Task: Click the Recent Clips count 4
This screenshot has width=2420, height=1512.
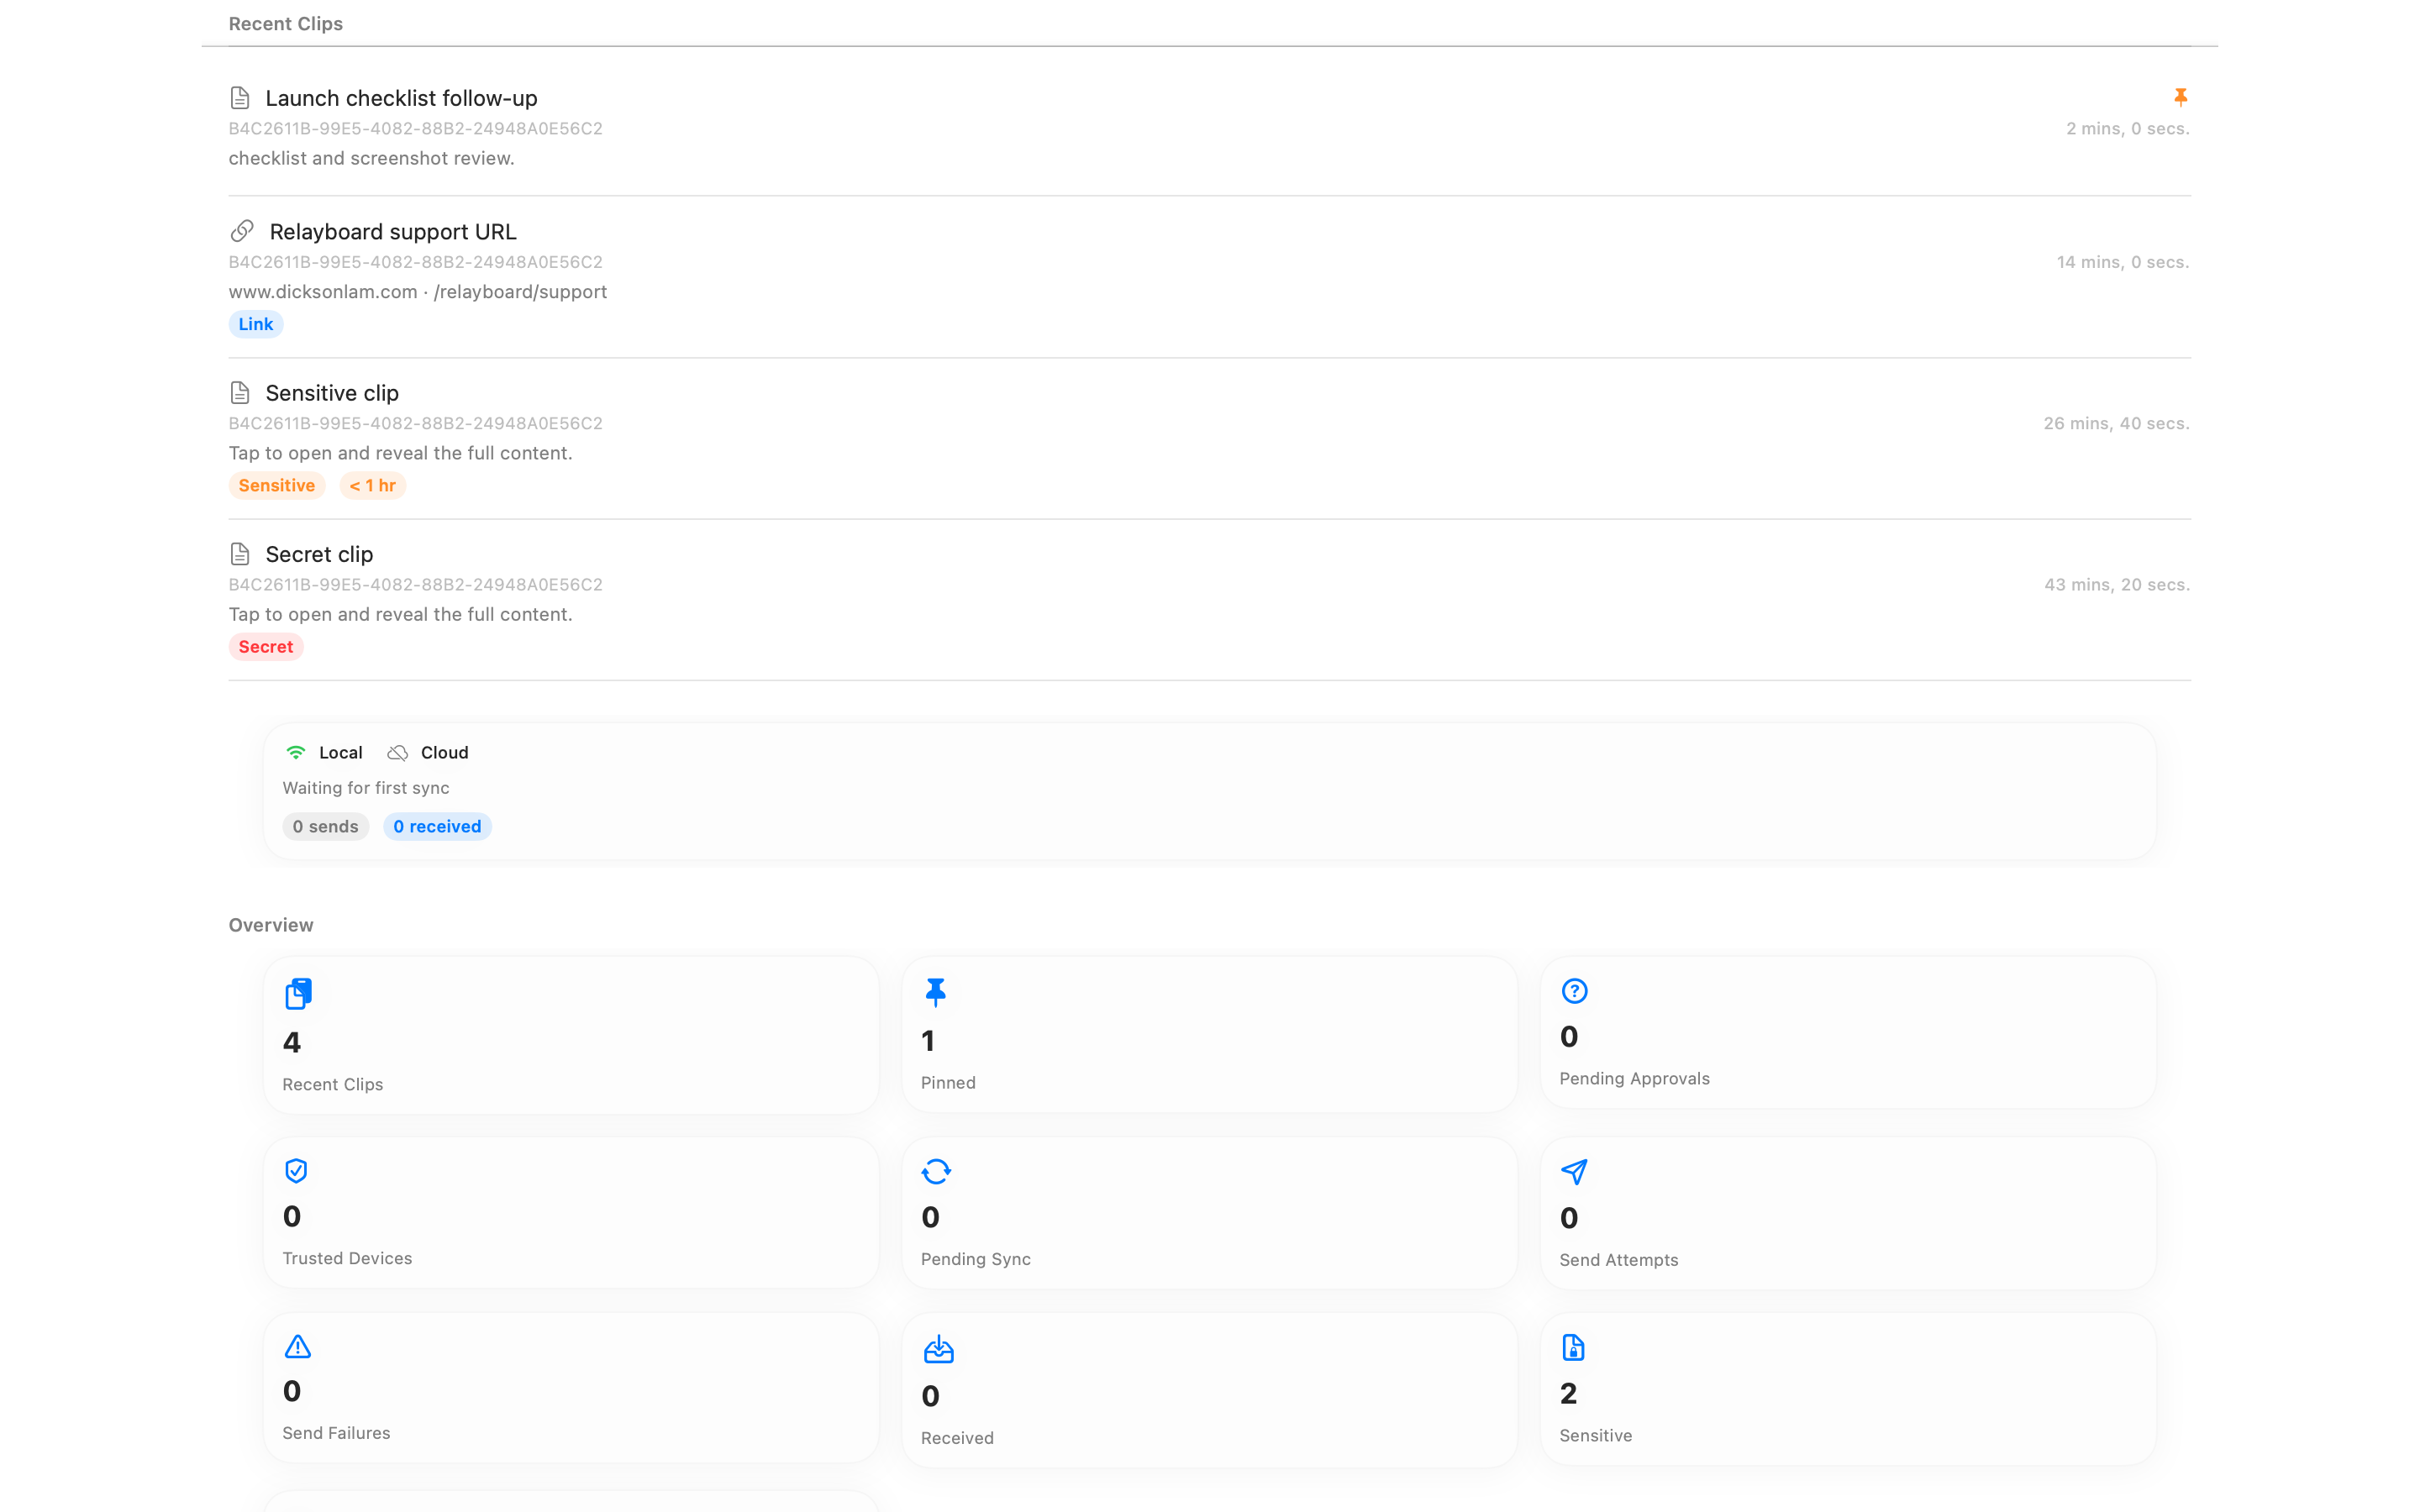Action: tap(292, 1043)
